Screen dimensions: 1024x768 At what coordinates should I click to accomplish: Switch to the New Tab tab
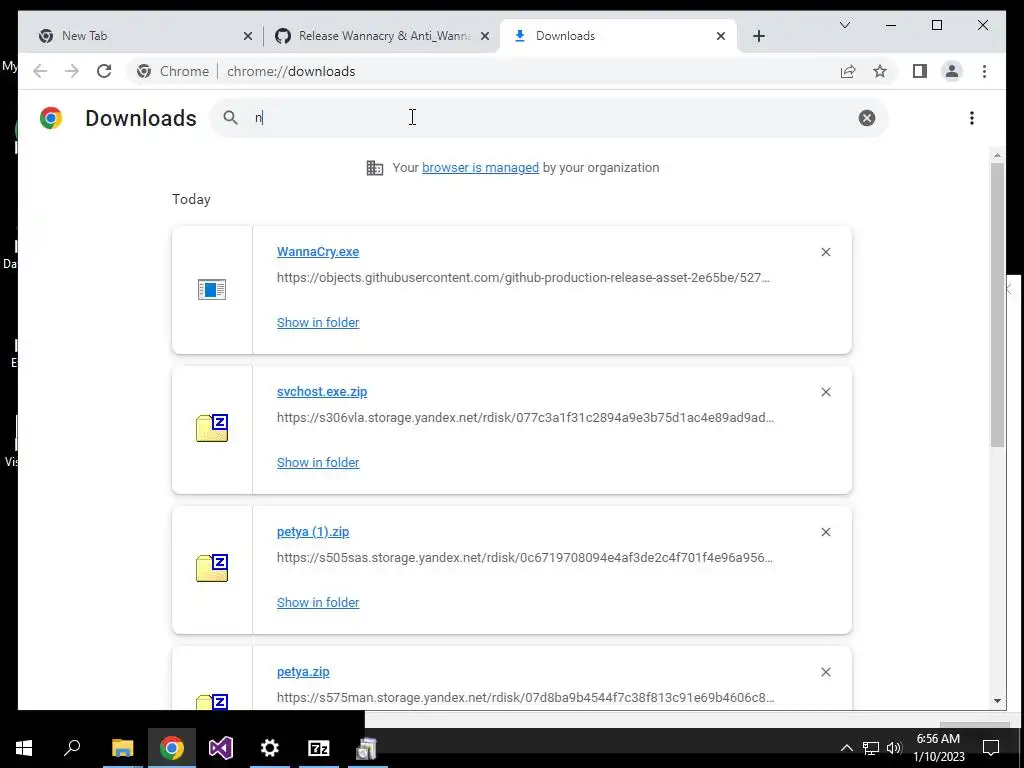145,36
